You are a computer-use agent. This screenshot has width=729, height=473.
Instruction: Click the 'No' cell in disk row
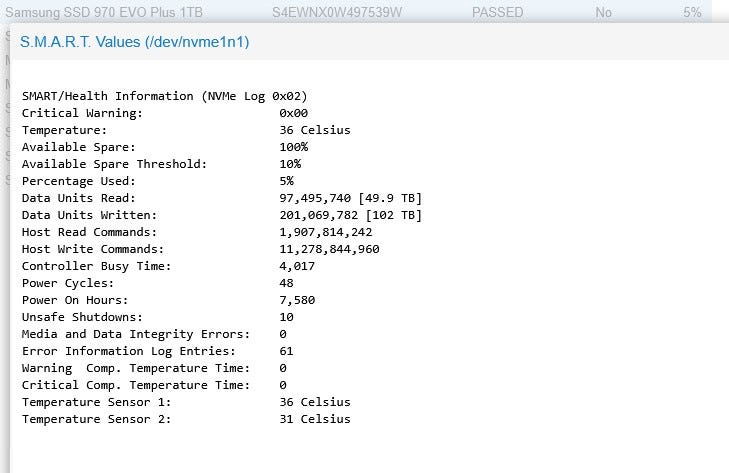pos(603,13)
